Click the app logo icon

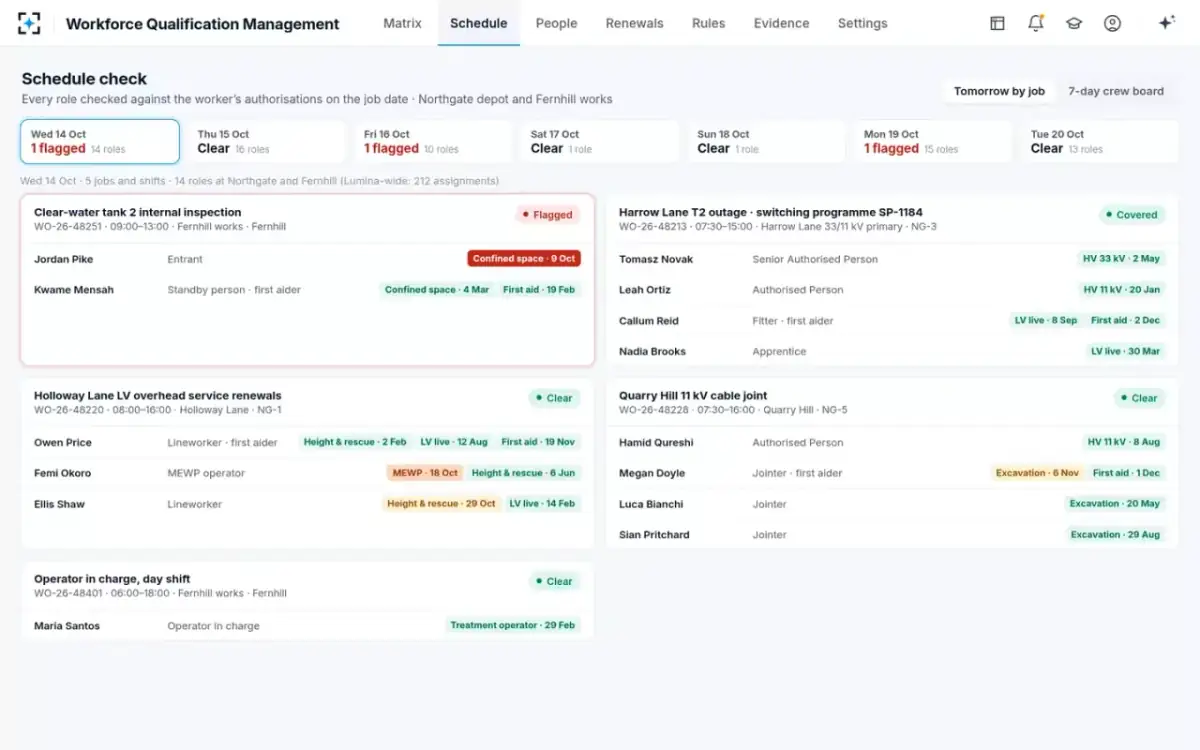pos(30,23)
